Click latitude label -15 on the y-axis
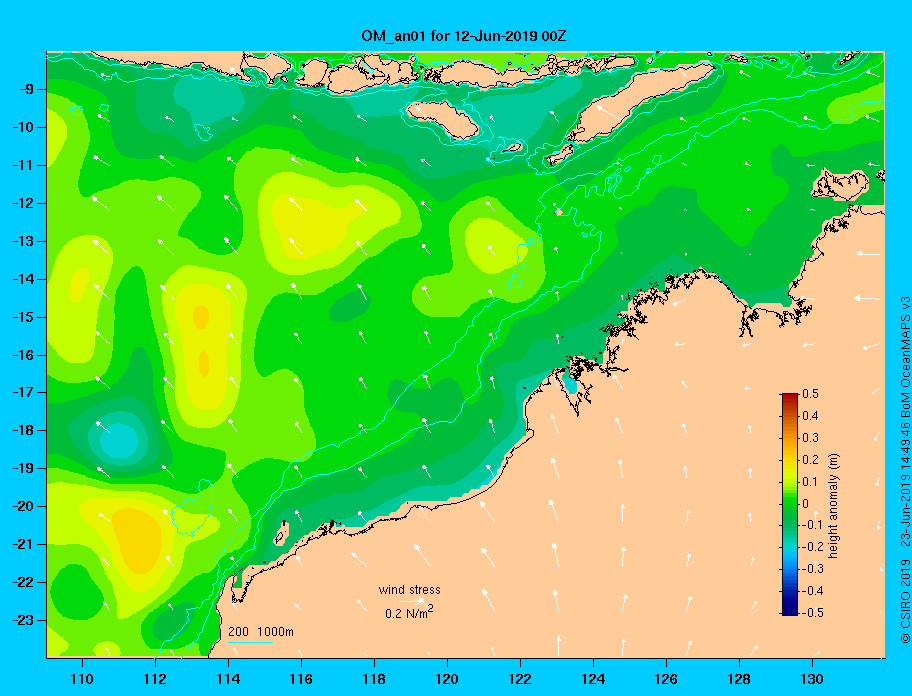This screenshot has width=912, height=696. (x=25, y=317)
